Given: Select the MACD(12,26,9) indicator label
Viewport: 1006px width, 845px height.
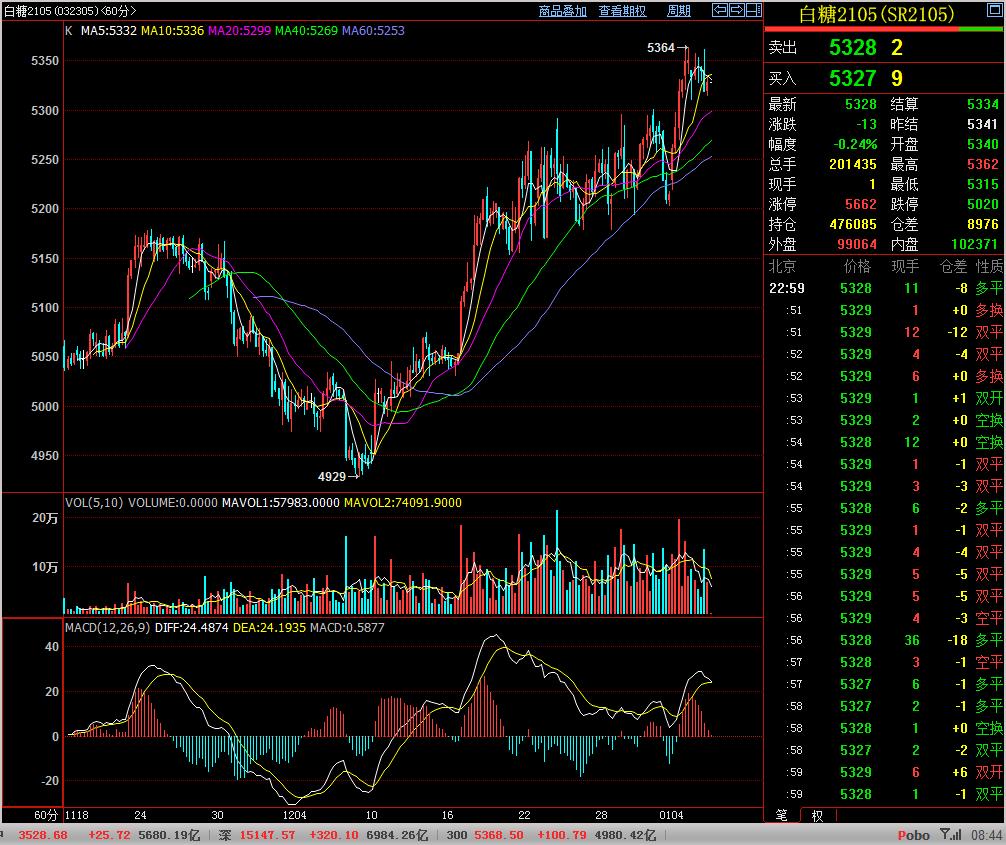Looking at the screenshot, I should tap(108, 628).
